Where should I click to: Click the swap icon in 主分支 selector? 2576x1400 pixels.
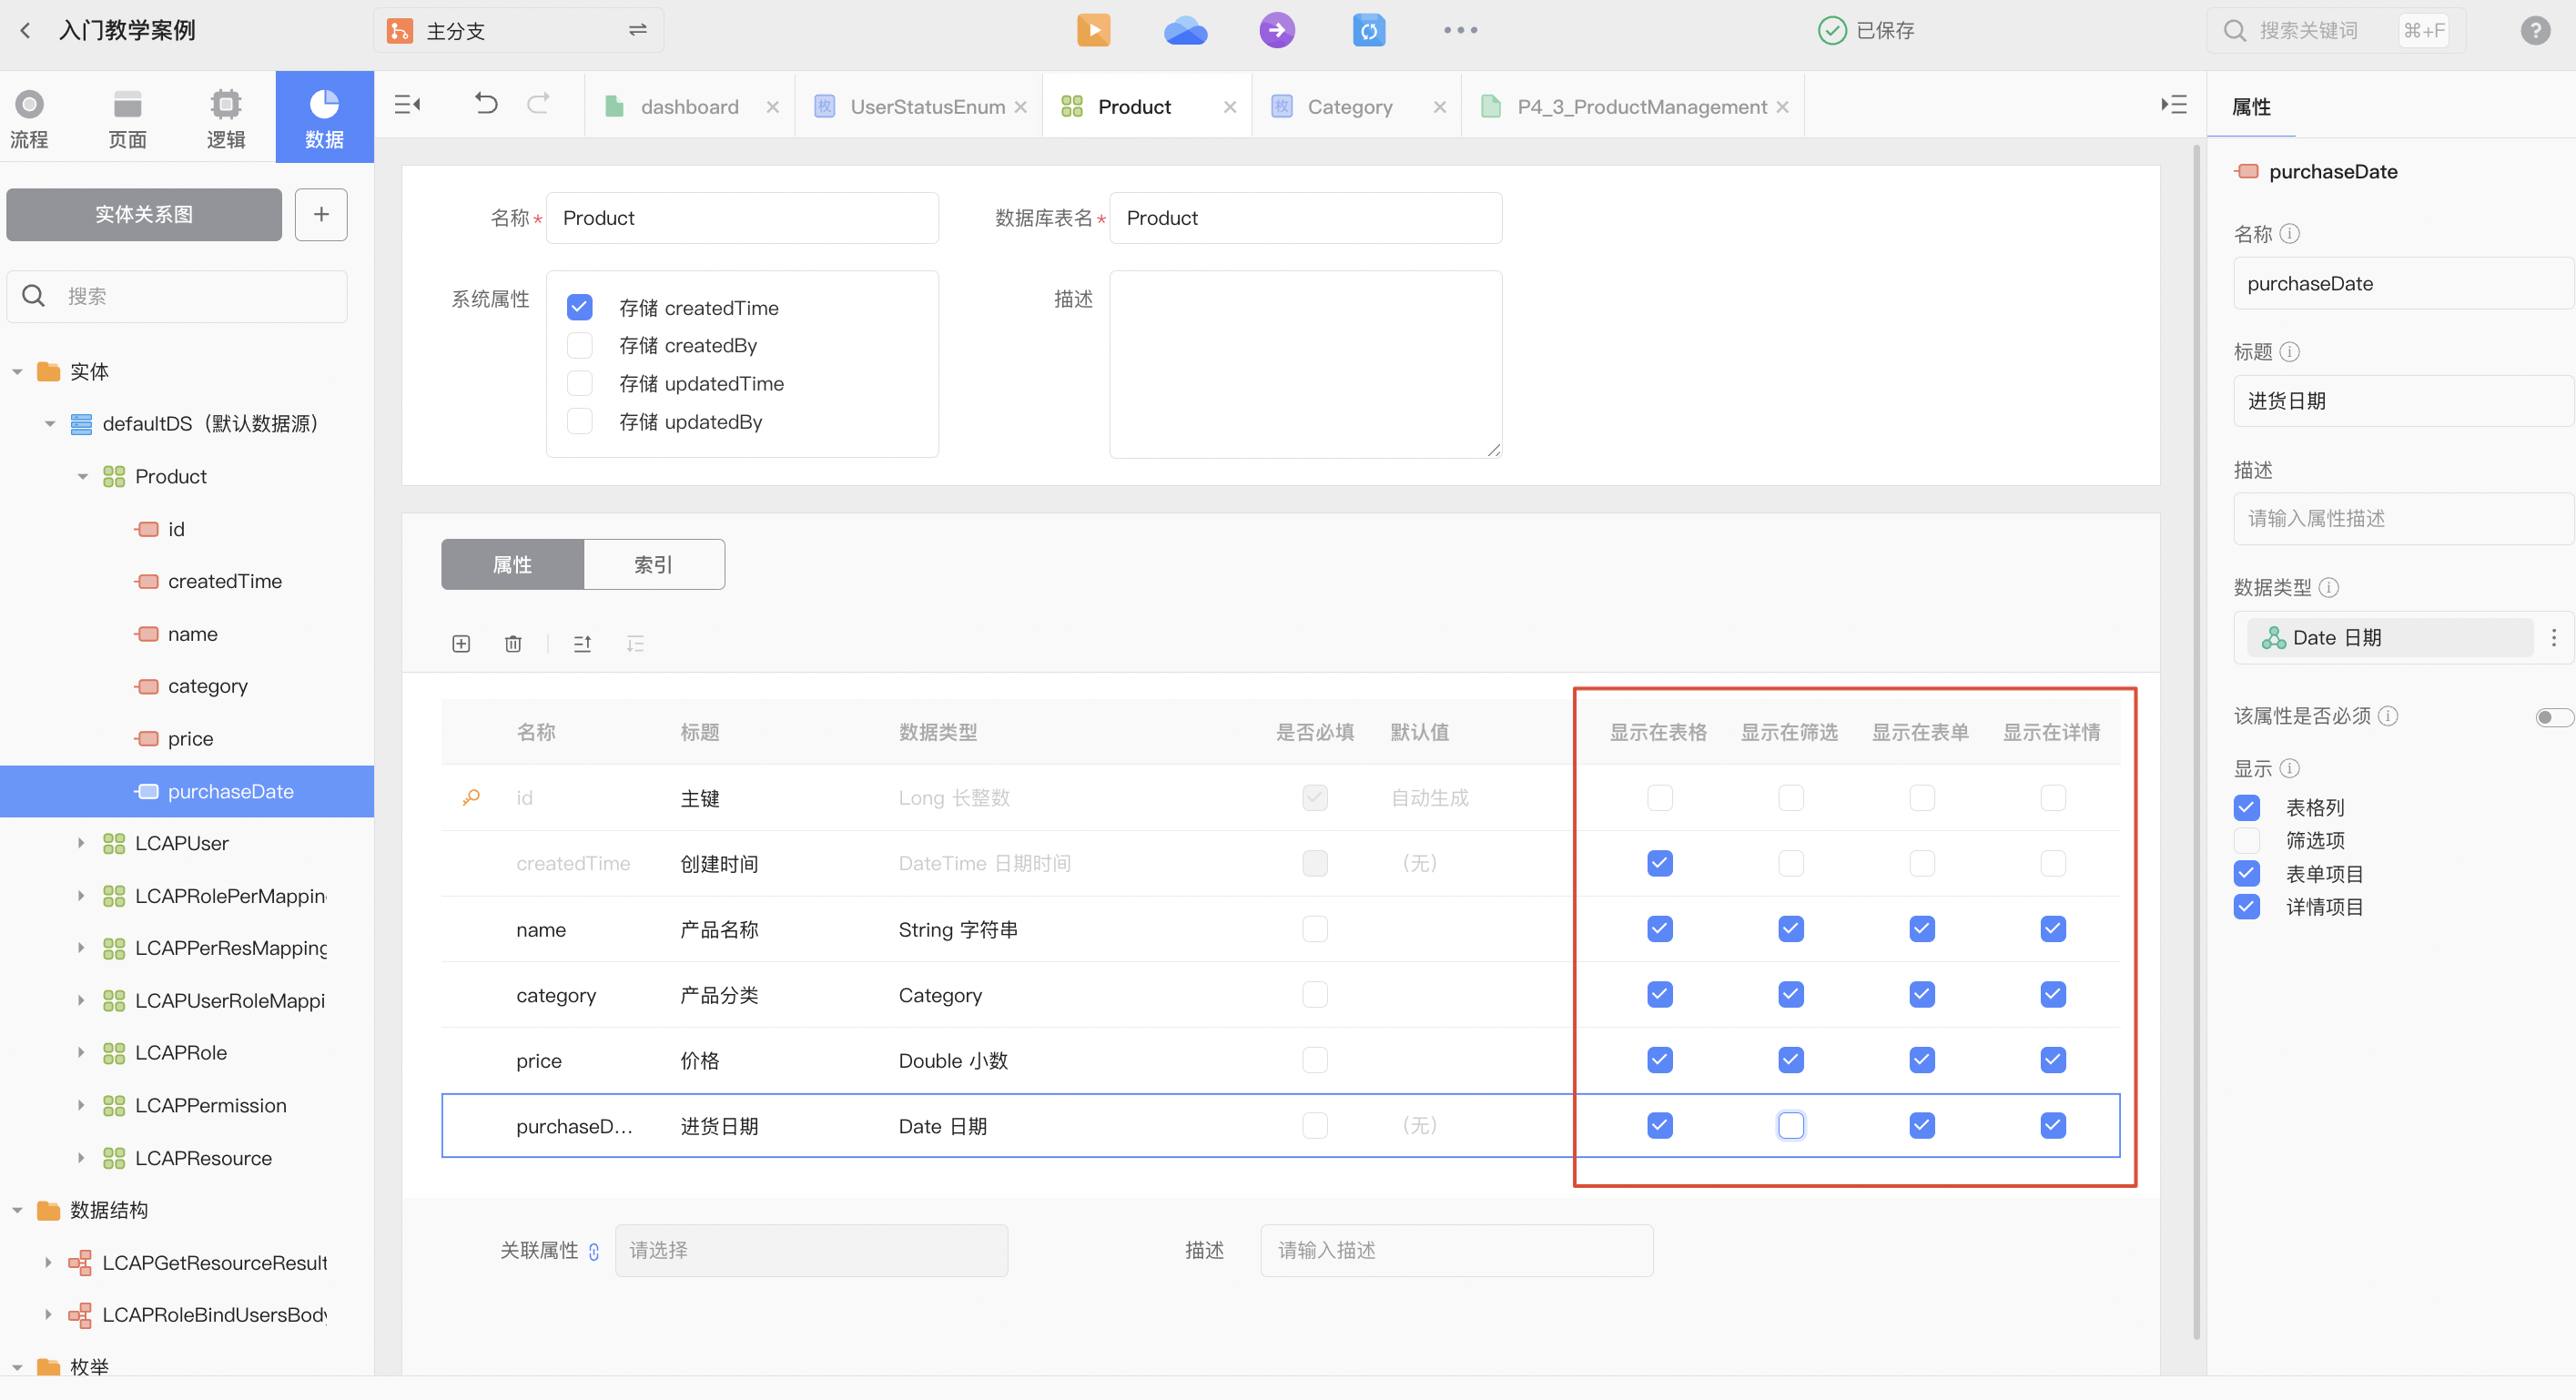637,30
